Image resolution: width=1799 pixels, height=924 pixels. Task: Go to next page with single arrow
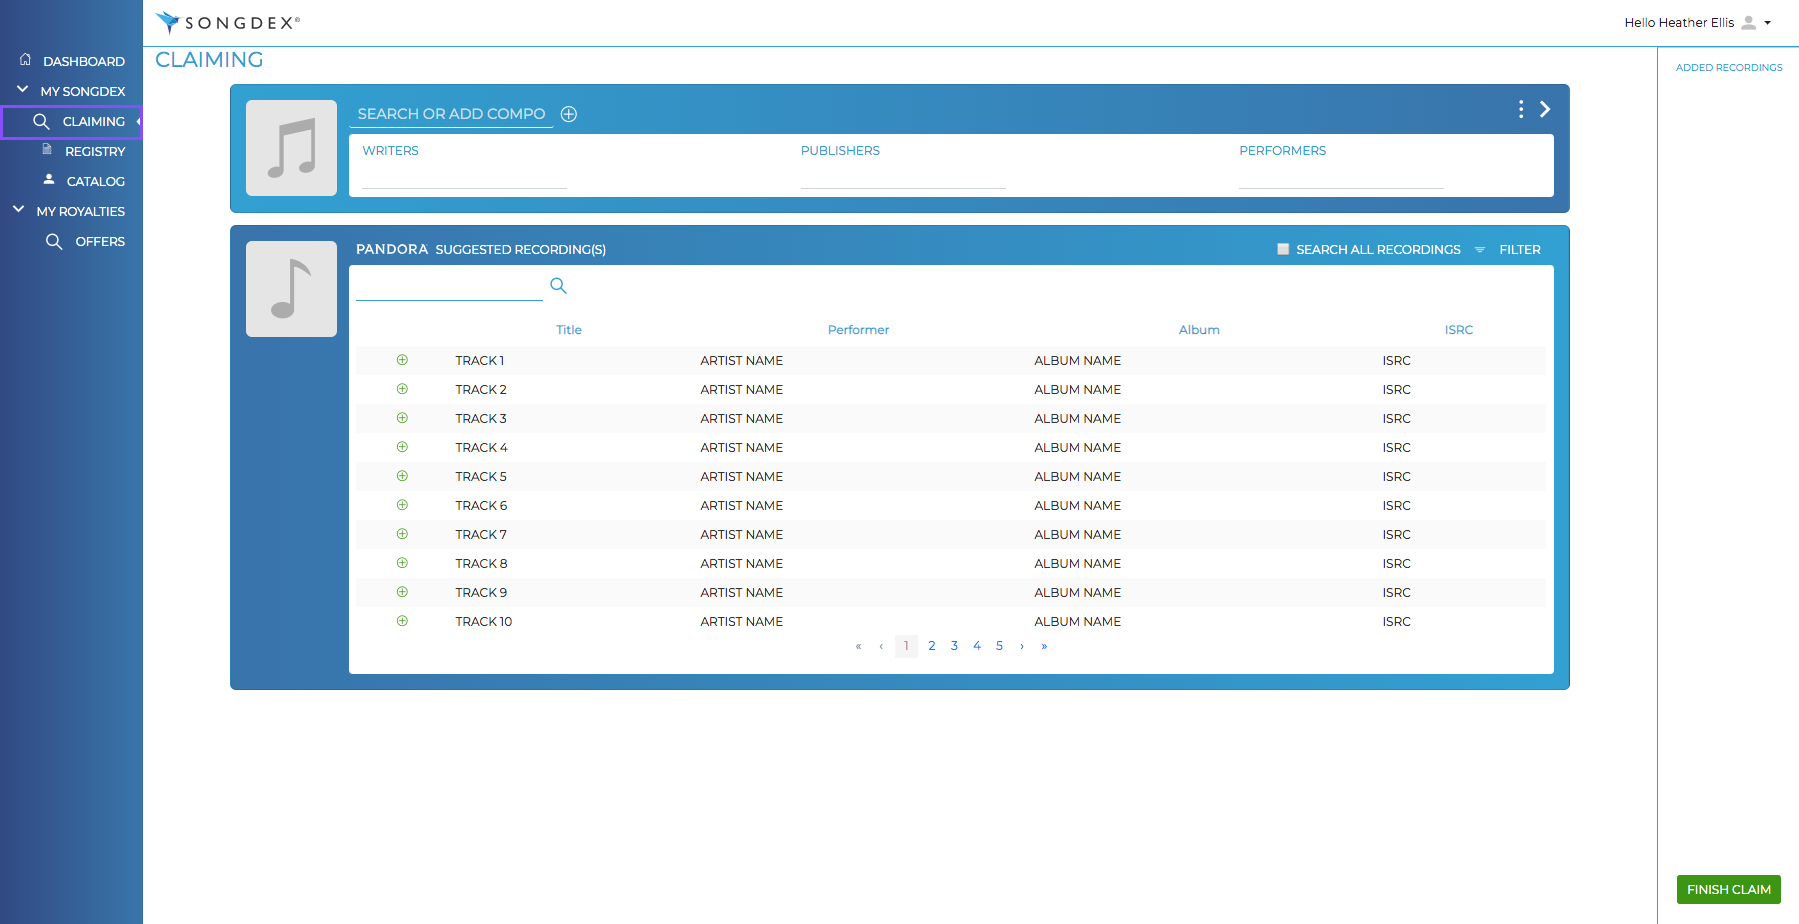click(1022, 646)
